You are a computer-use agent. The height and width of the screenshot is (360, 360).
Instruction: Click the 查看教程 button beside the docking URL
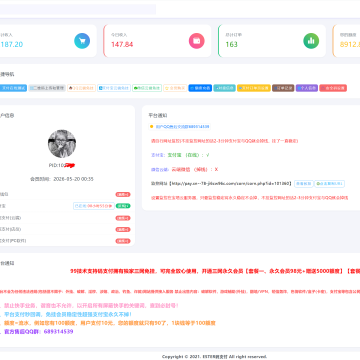[x=304, y=184]
